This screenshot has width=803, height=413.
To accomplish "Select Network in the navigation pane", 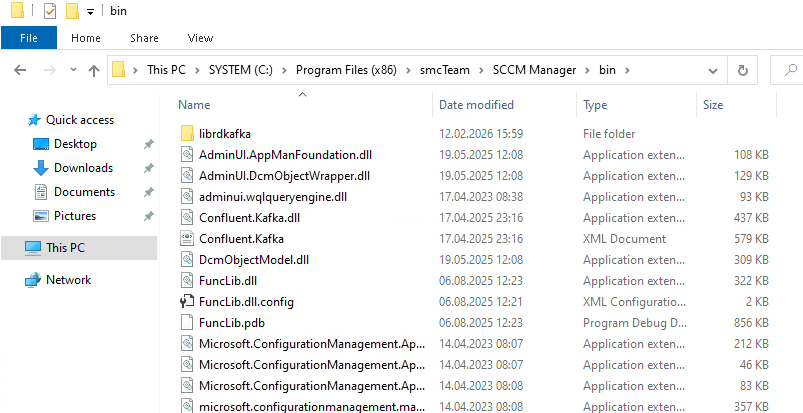I will pyautogui.click(x=68, y=280).
